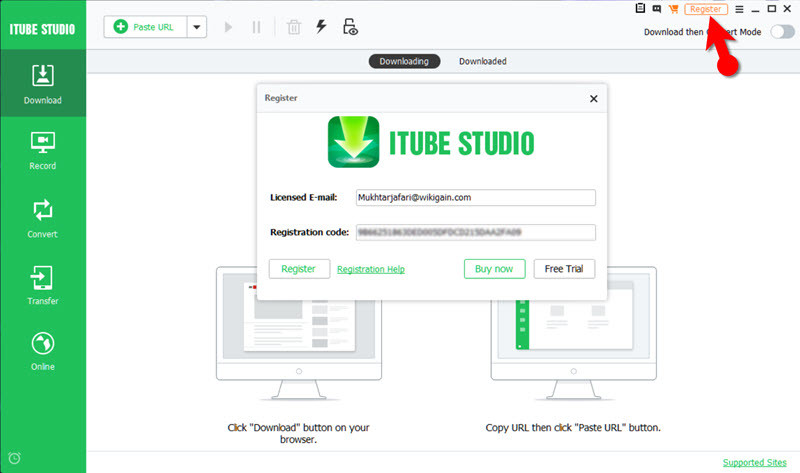800x473 pixels.
Task: Click the 'Click Download button on your browser' text
Action: tap(298, 433)
